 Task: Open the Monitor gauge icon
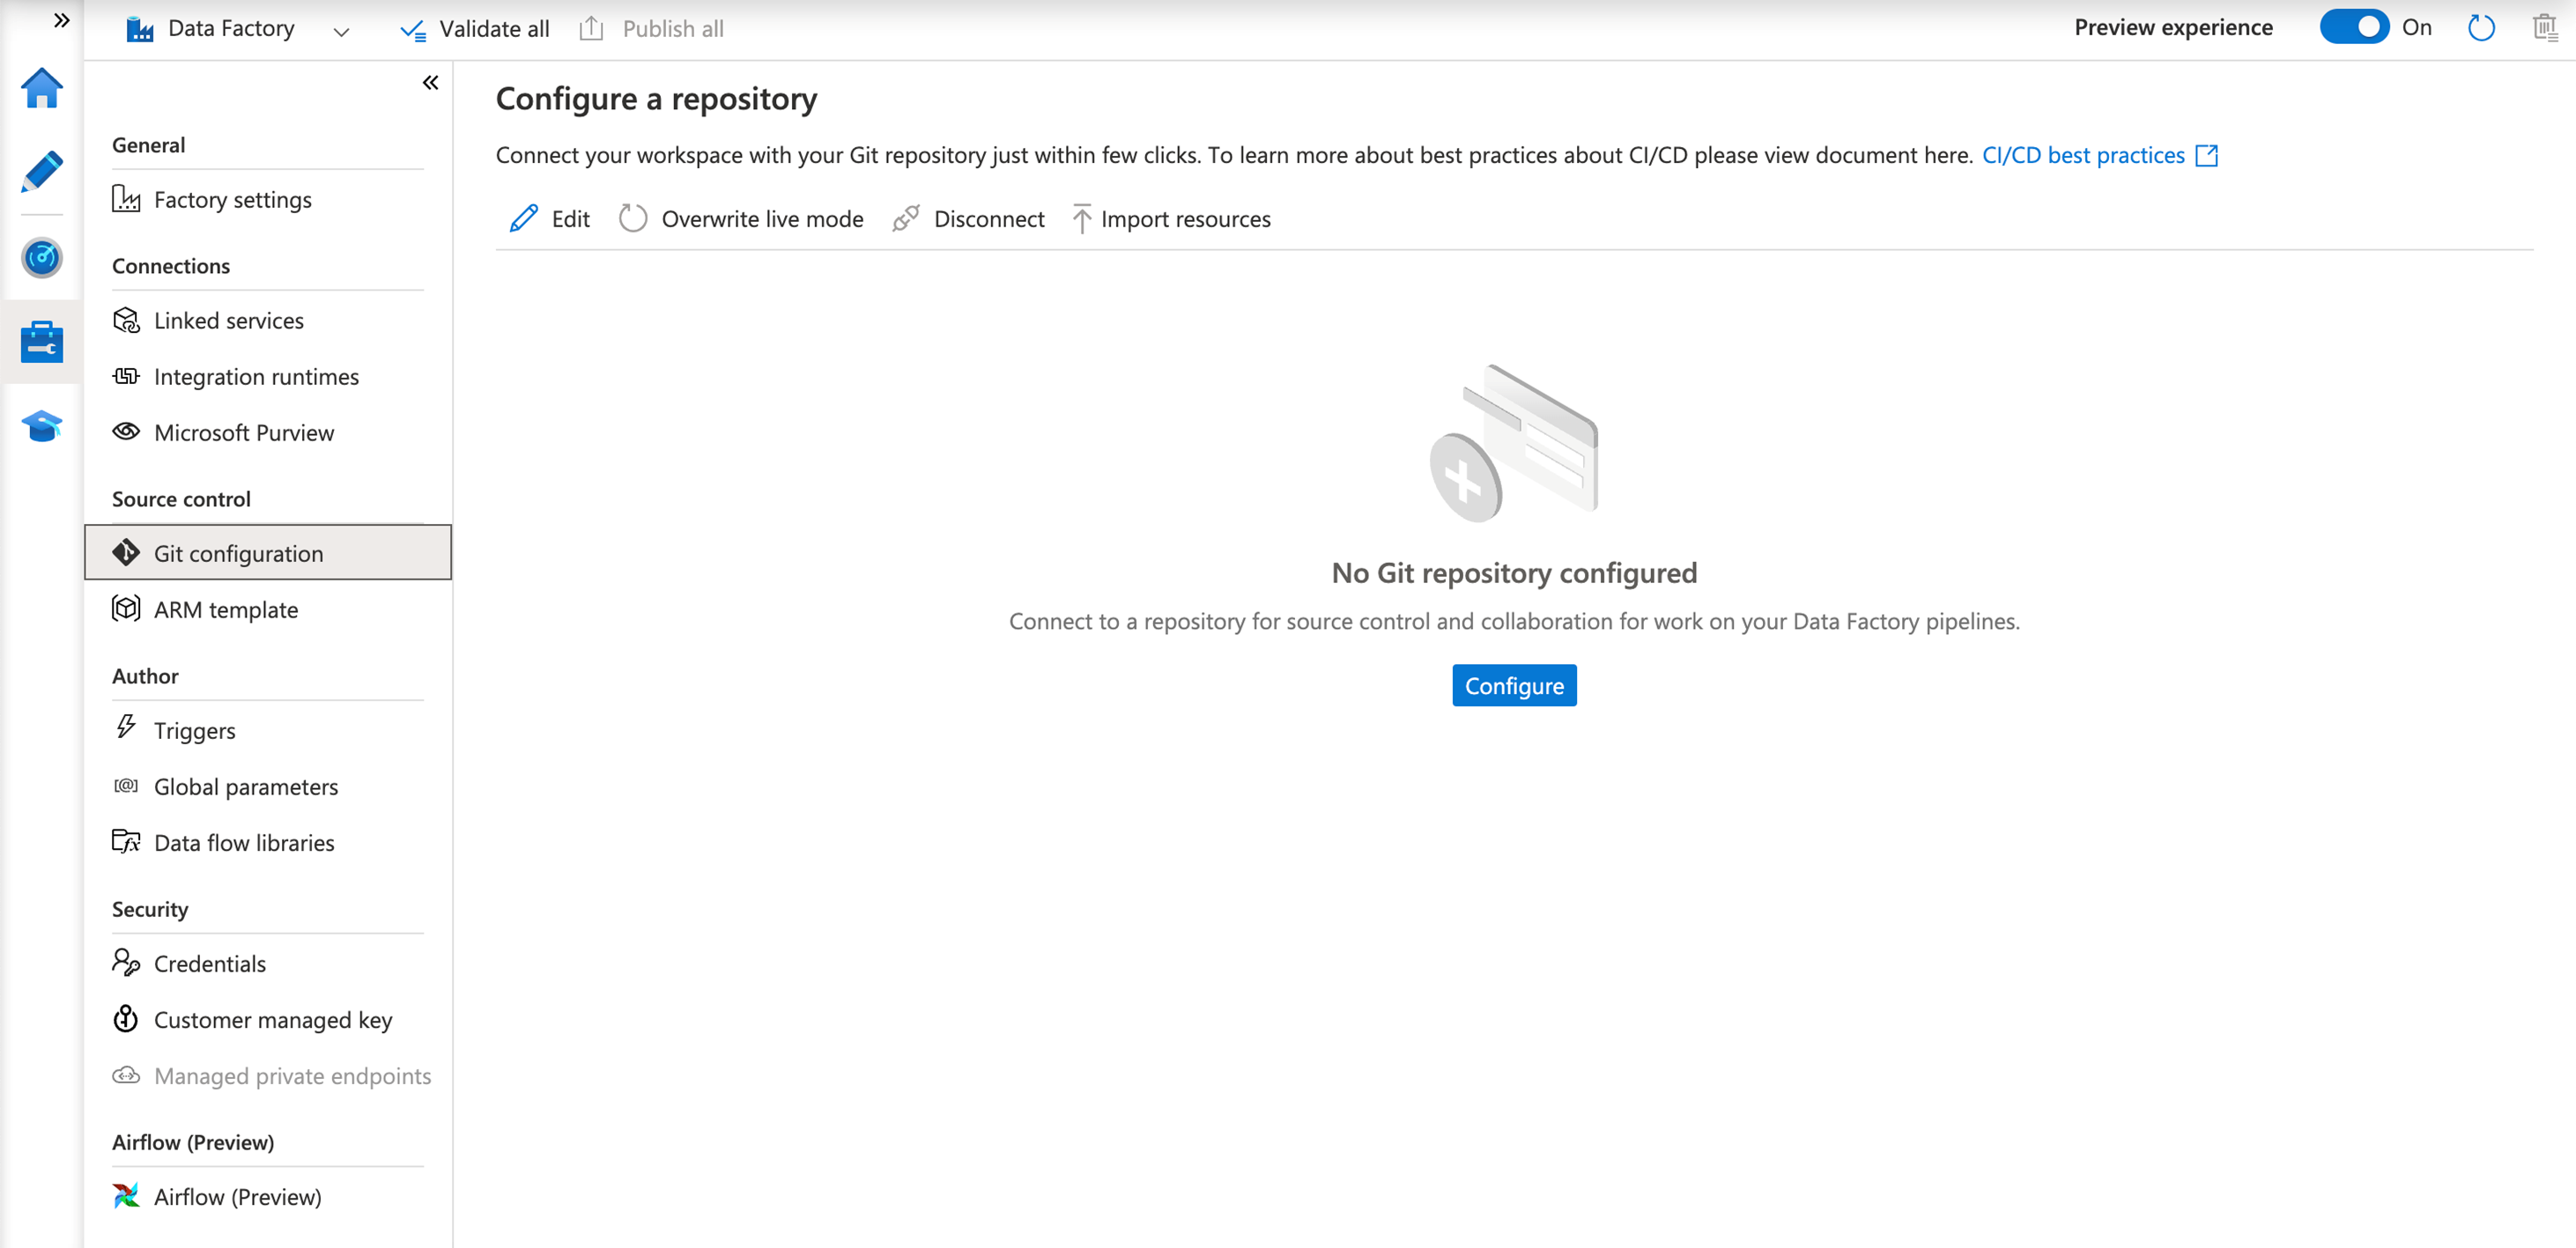(41, 258)
